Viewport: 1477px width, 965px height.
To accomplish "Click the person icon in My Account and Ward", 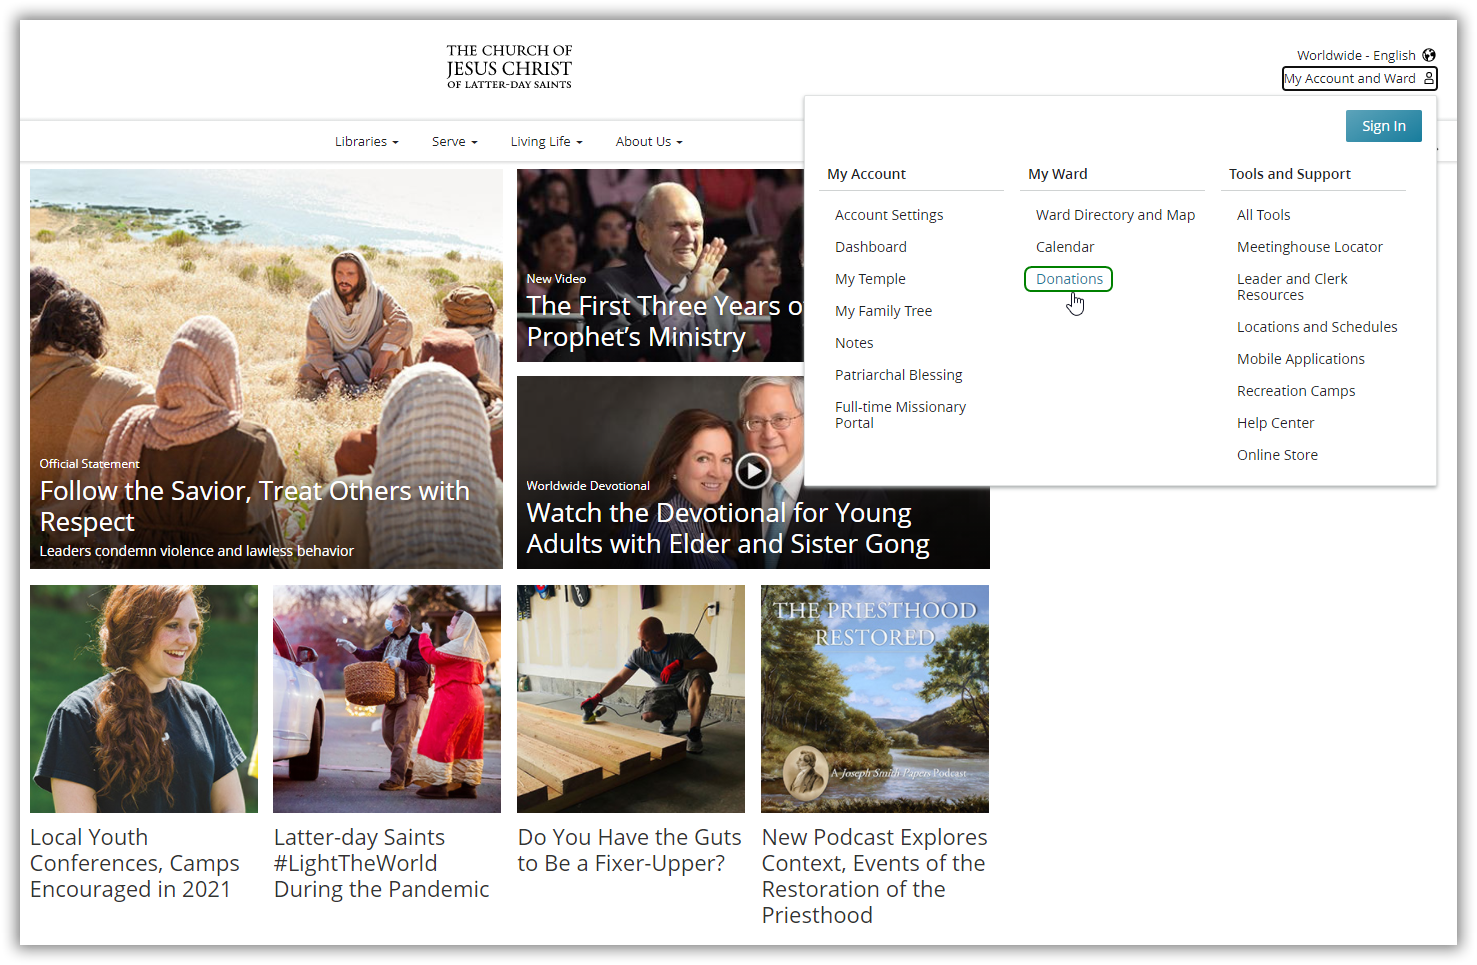I will (1429, 78).
